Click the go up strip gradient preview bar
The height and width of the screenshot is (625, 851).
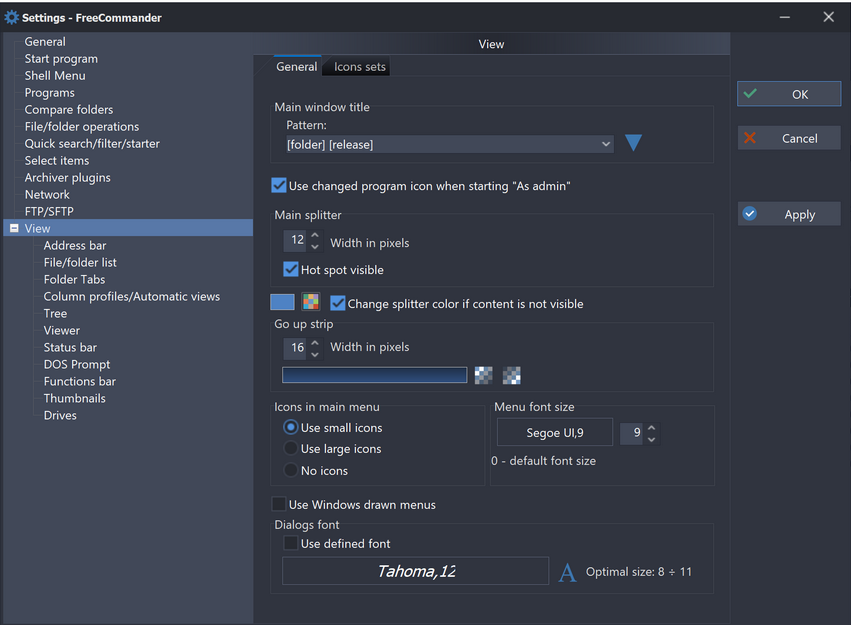[x=374, y=375]
